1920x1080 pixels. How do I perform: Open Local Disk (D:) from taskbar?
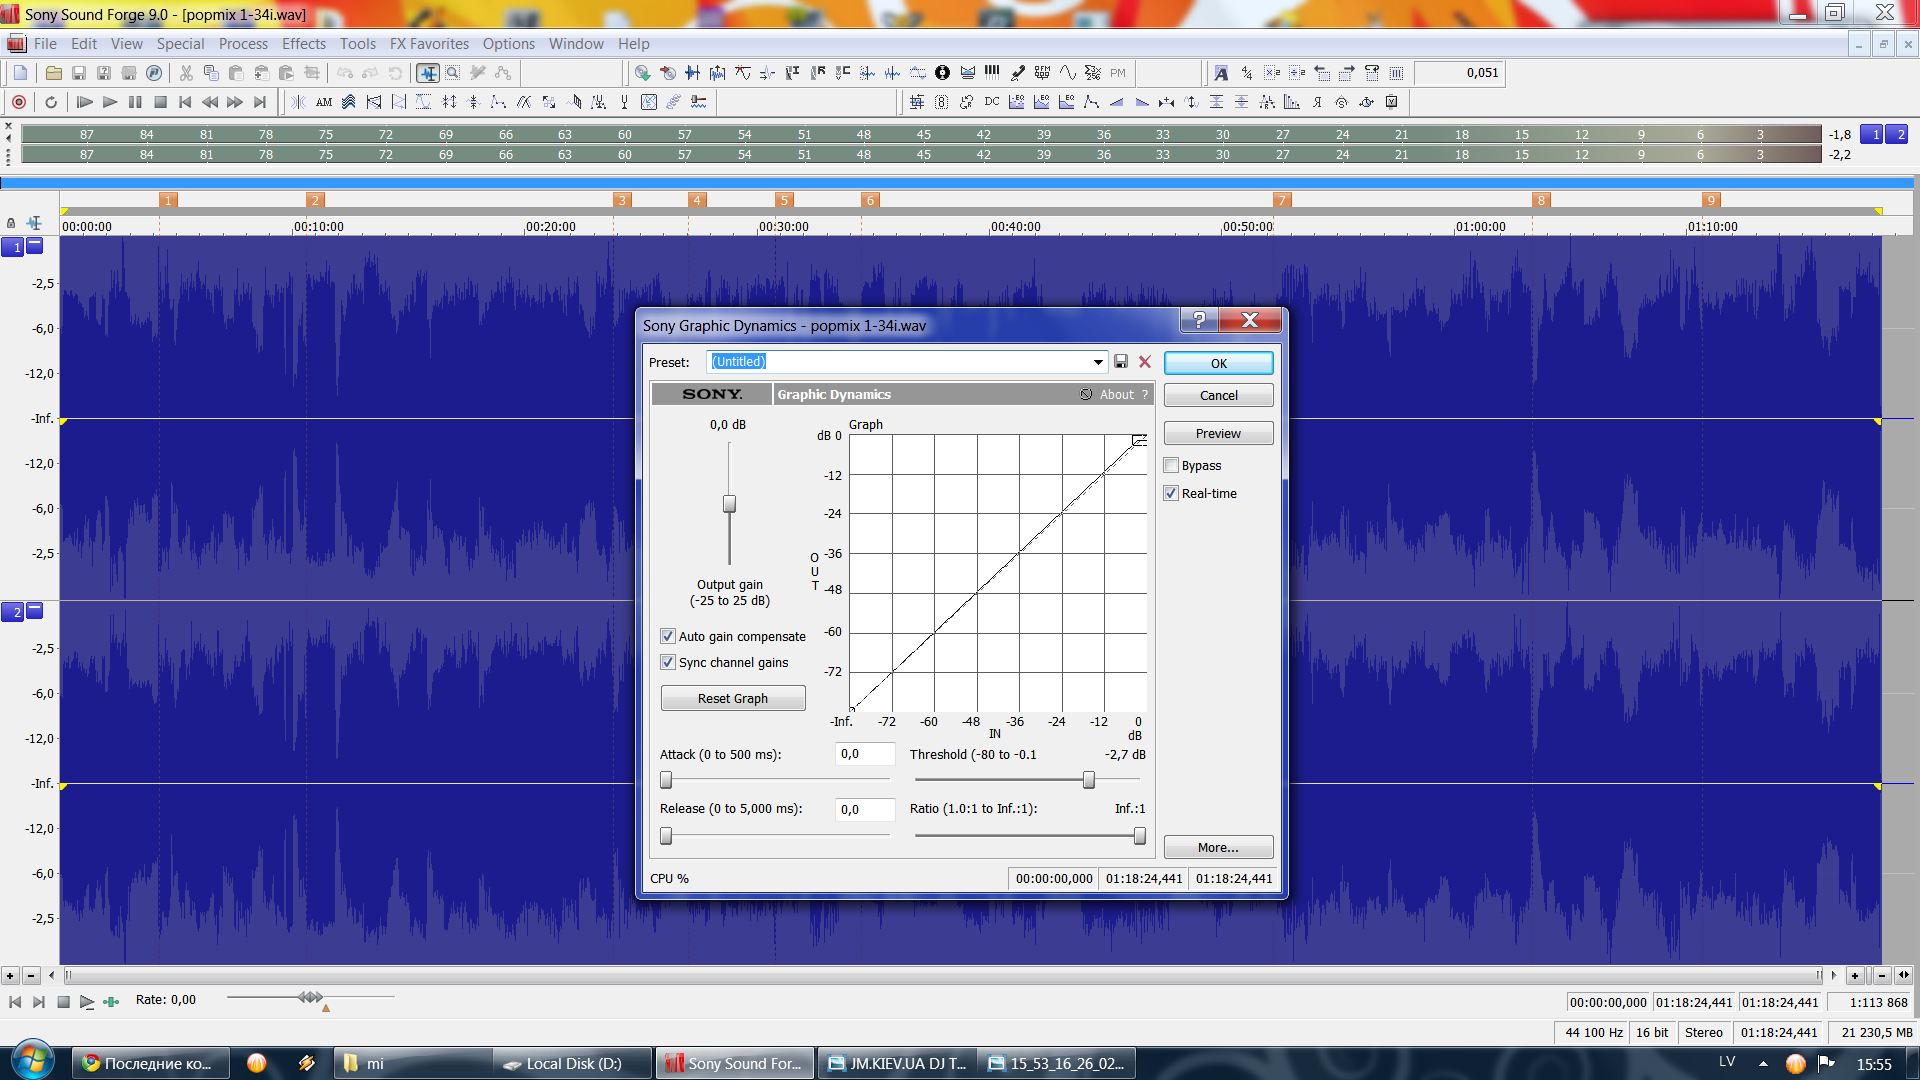click(573, 1064)
